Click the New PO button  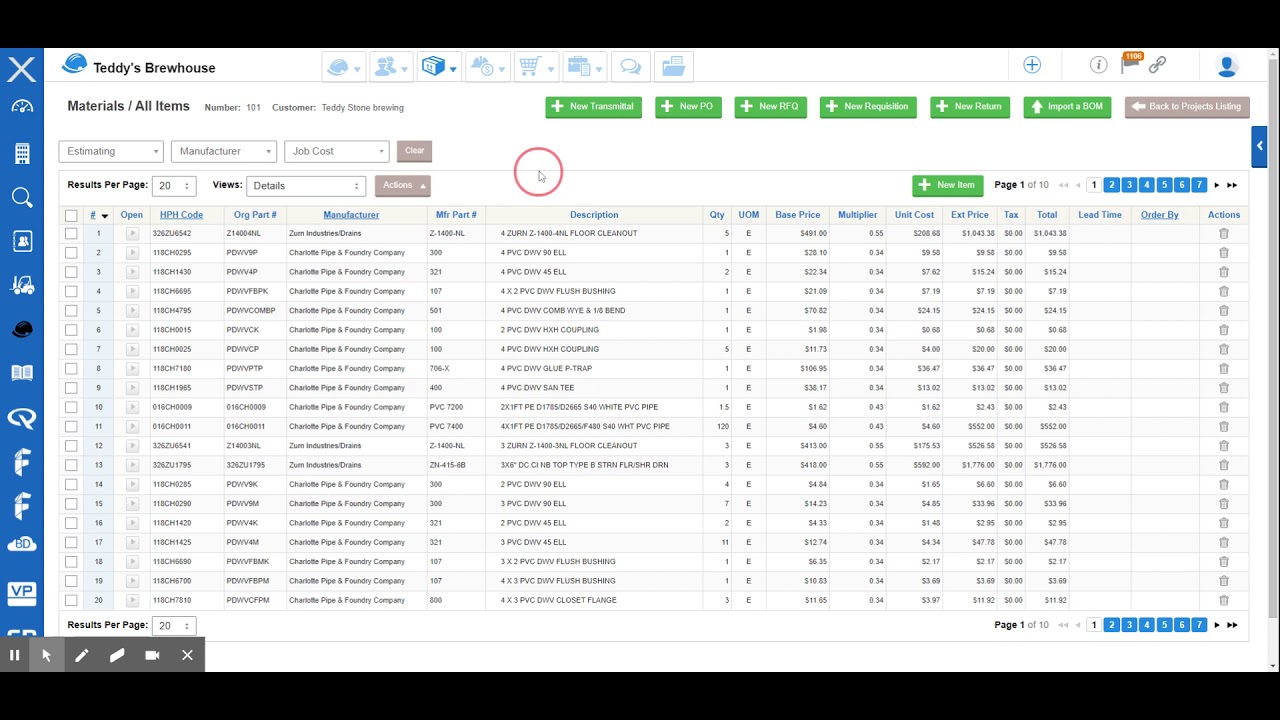click(x=688, y=107)
